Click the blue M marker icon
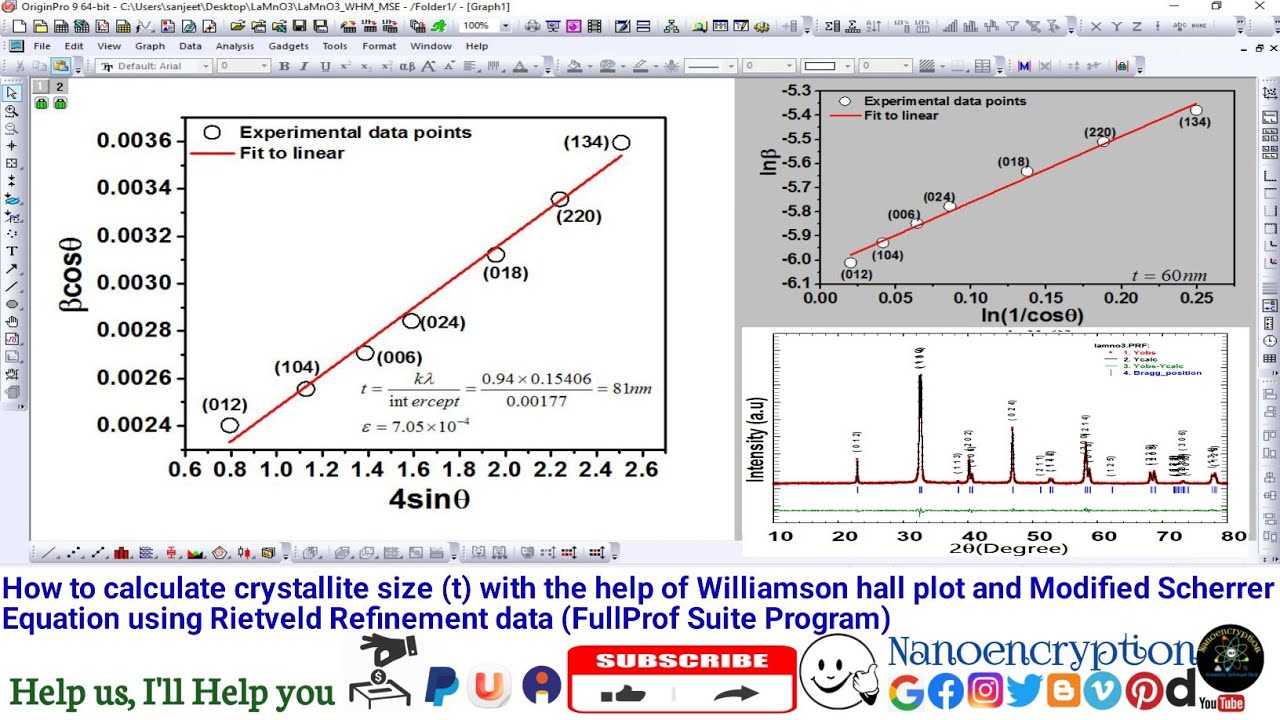Image resolution: width=1280 pixels, height=720 pixels. click(x=1024, y=66)
